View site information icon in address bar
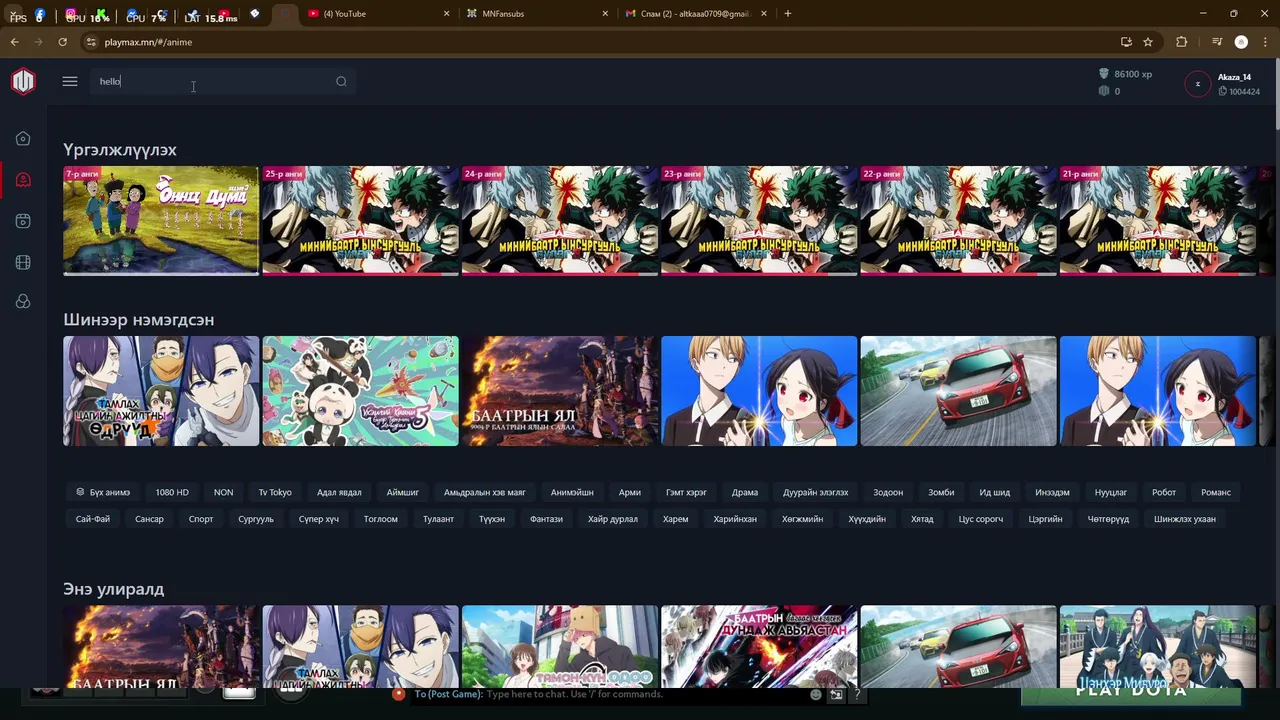Screen dimensions: 1280x720 coord(90,42)
